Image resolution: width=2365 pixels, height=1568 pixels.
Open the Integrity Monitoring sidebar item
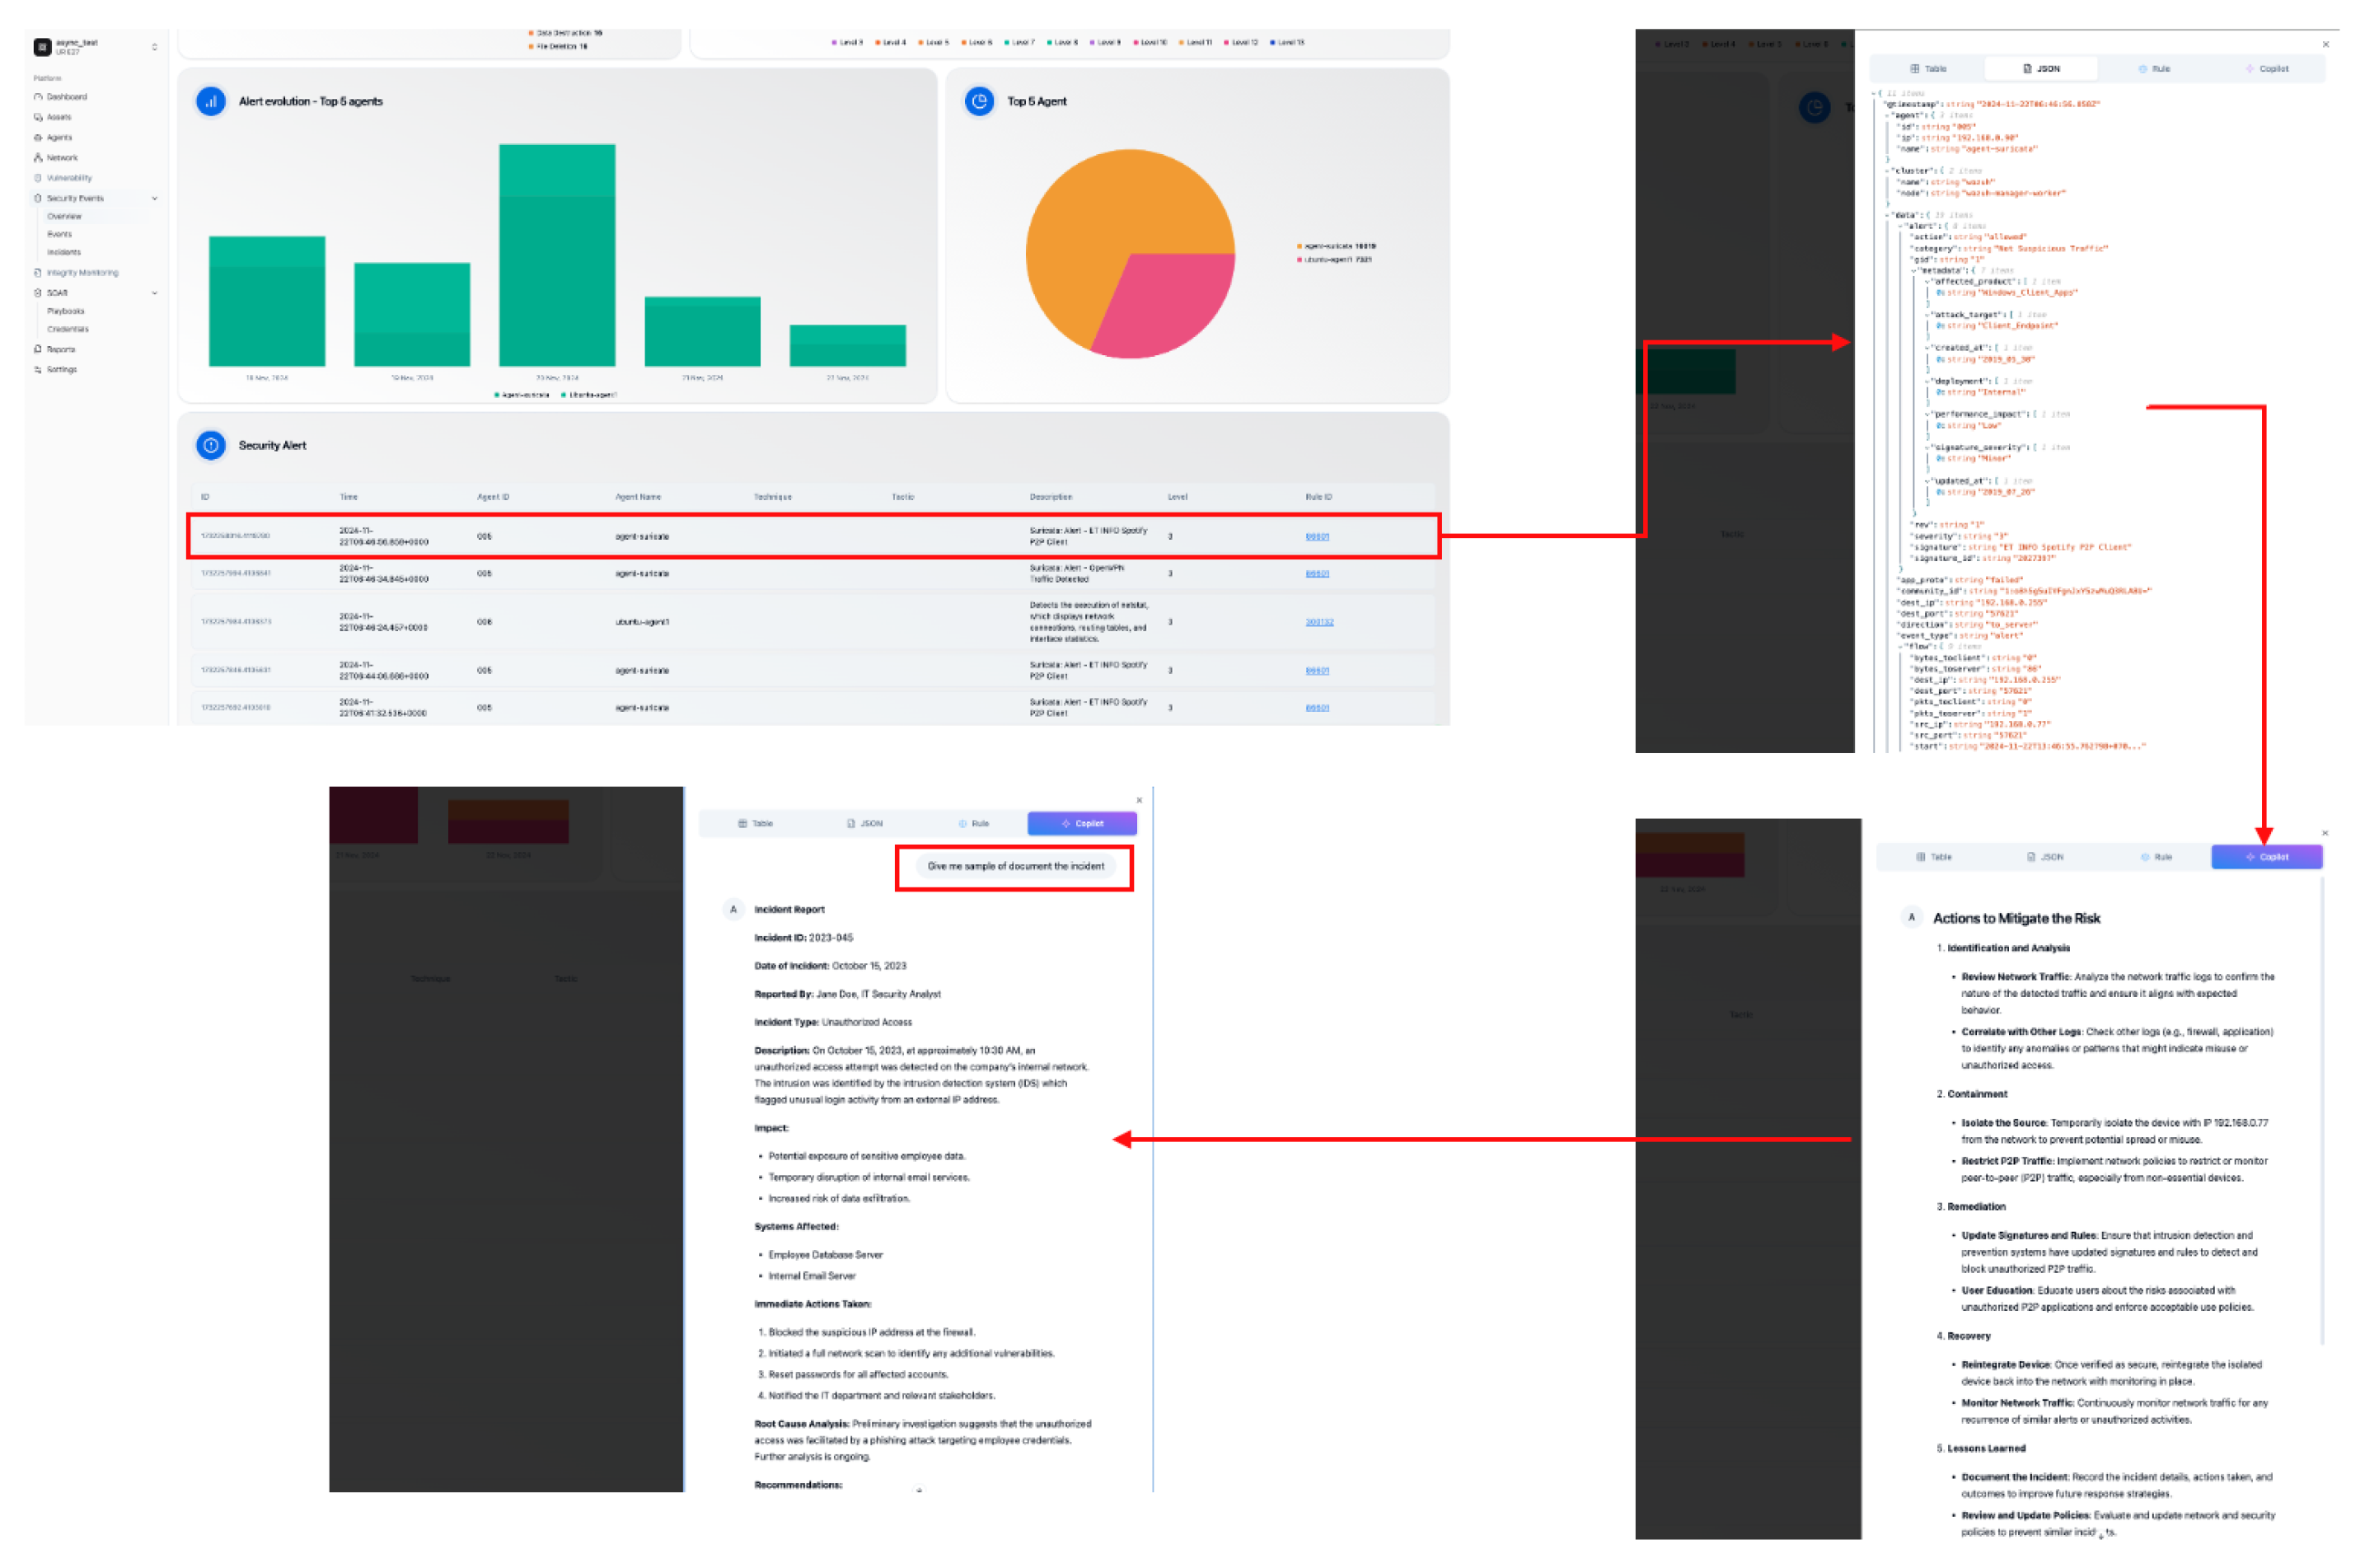tap(81, 272)
